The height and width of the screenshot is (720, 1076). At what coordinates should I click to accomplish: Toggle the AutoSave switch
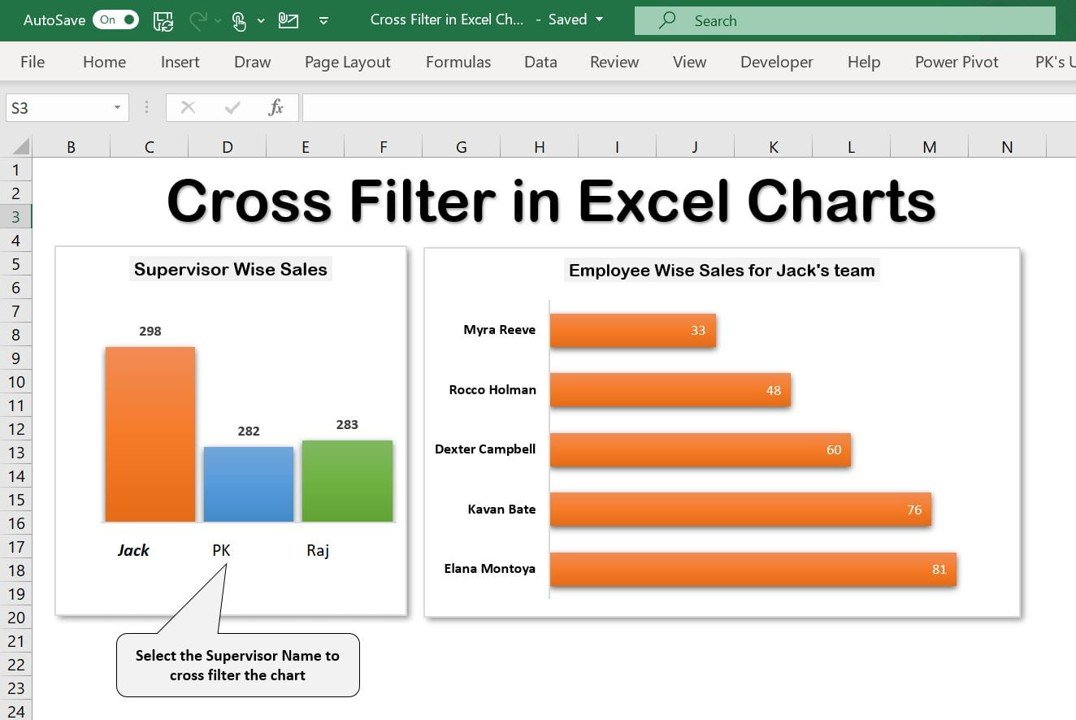coord(115,20)
